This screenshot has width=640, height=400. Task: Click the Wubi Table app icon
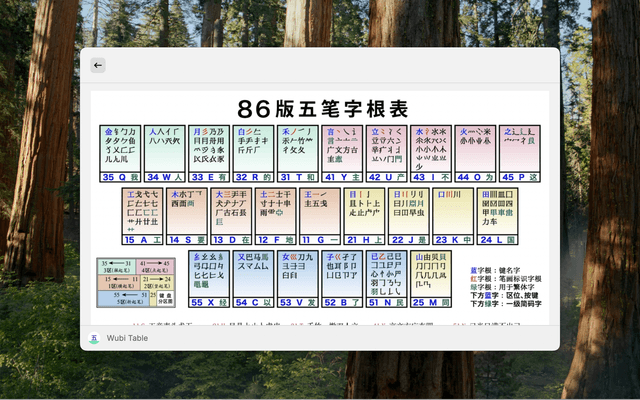(x=94, y=338)
